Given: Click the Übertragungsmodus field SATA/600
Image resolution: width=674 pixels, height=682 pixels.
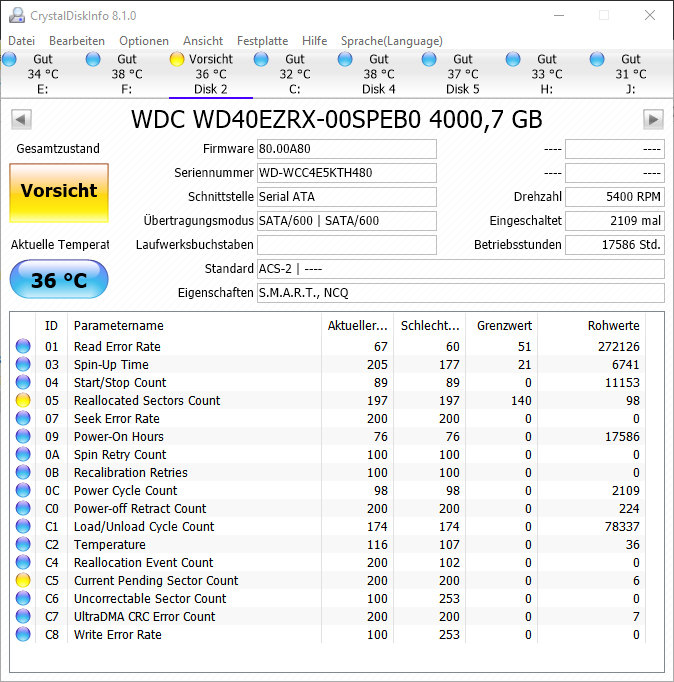Looking at the screenshot, I should (x=347, y=221).
